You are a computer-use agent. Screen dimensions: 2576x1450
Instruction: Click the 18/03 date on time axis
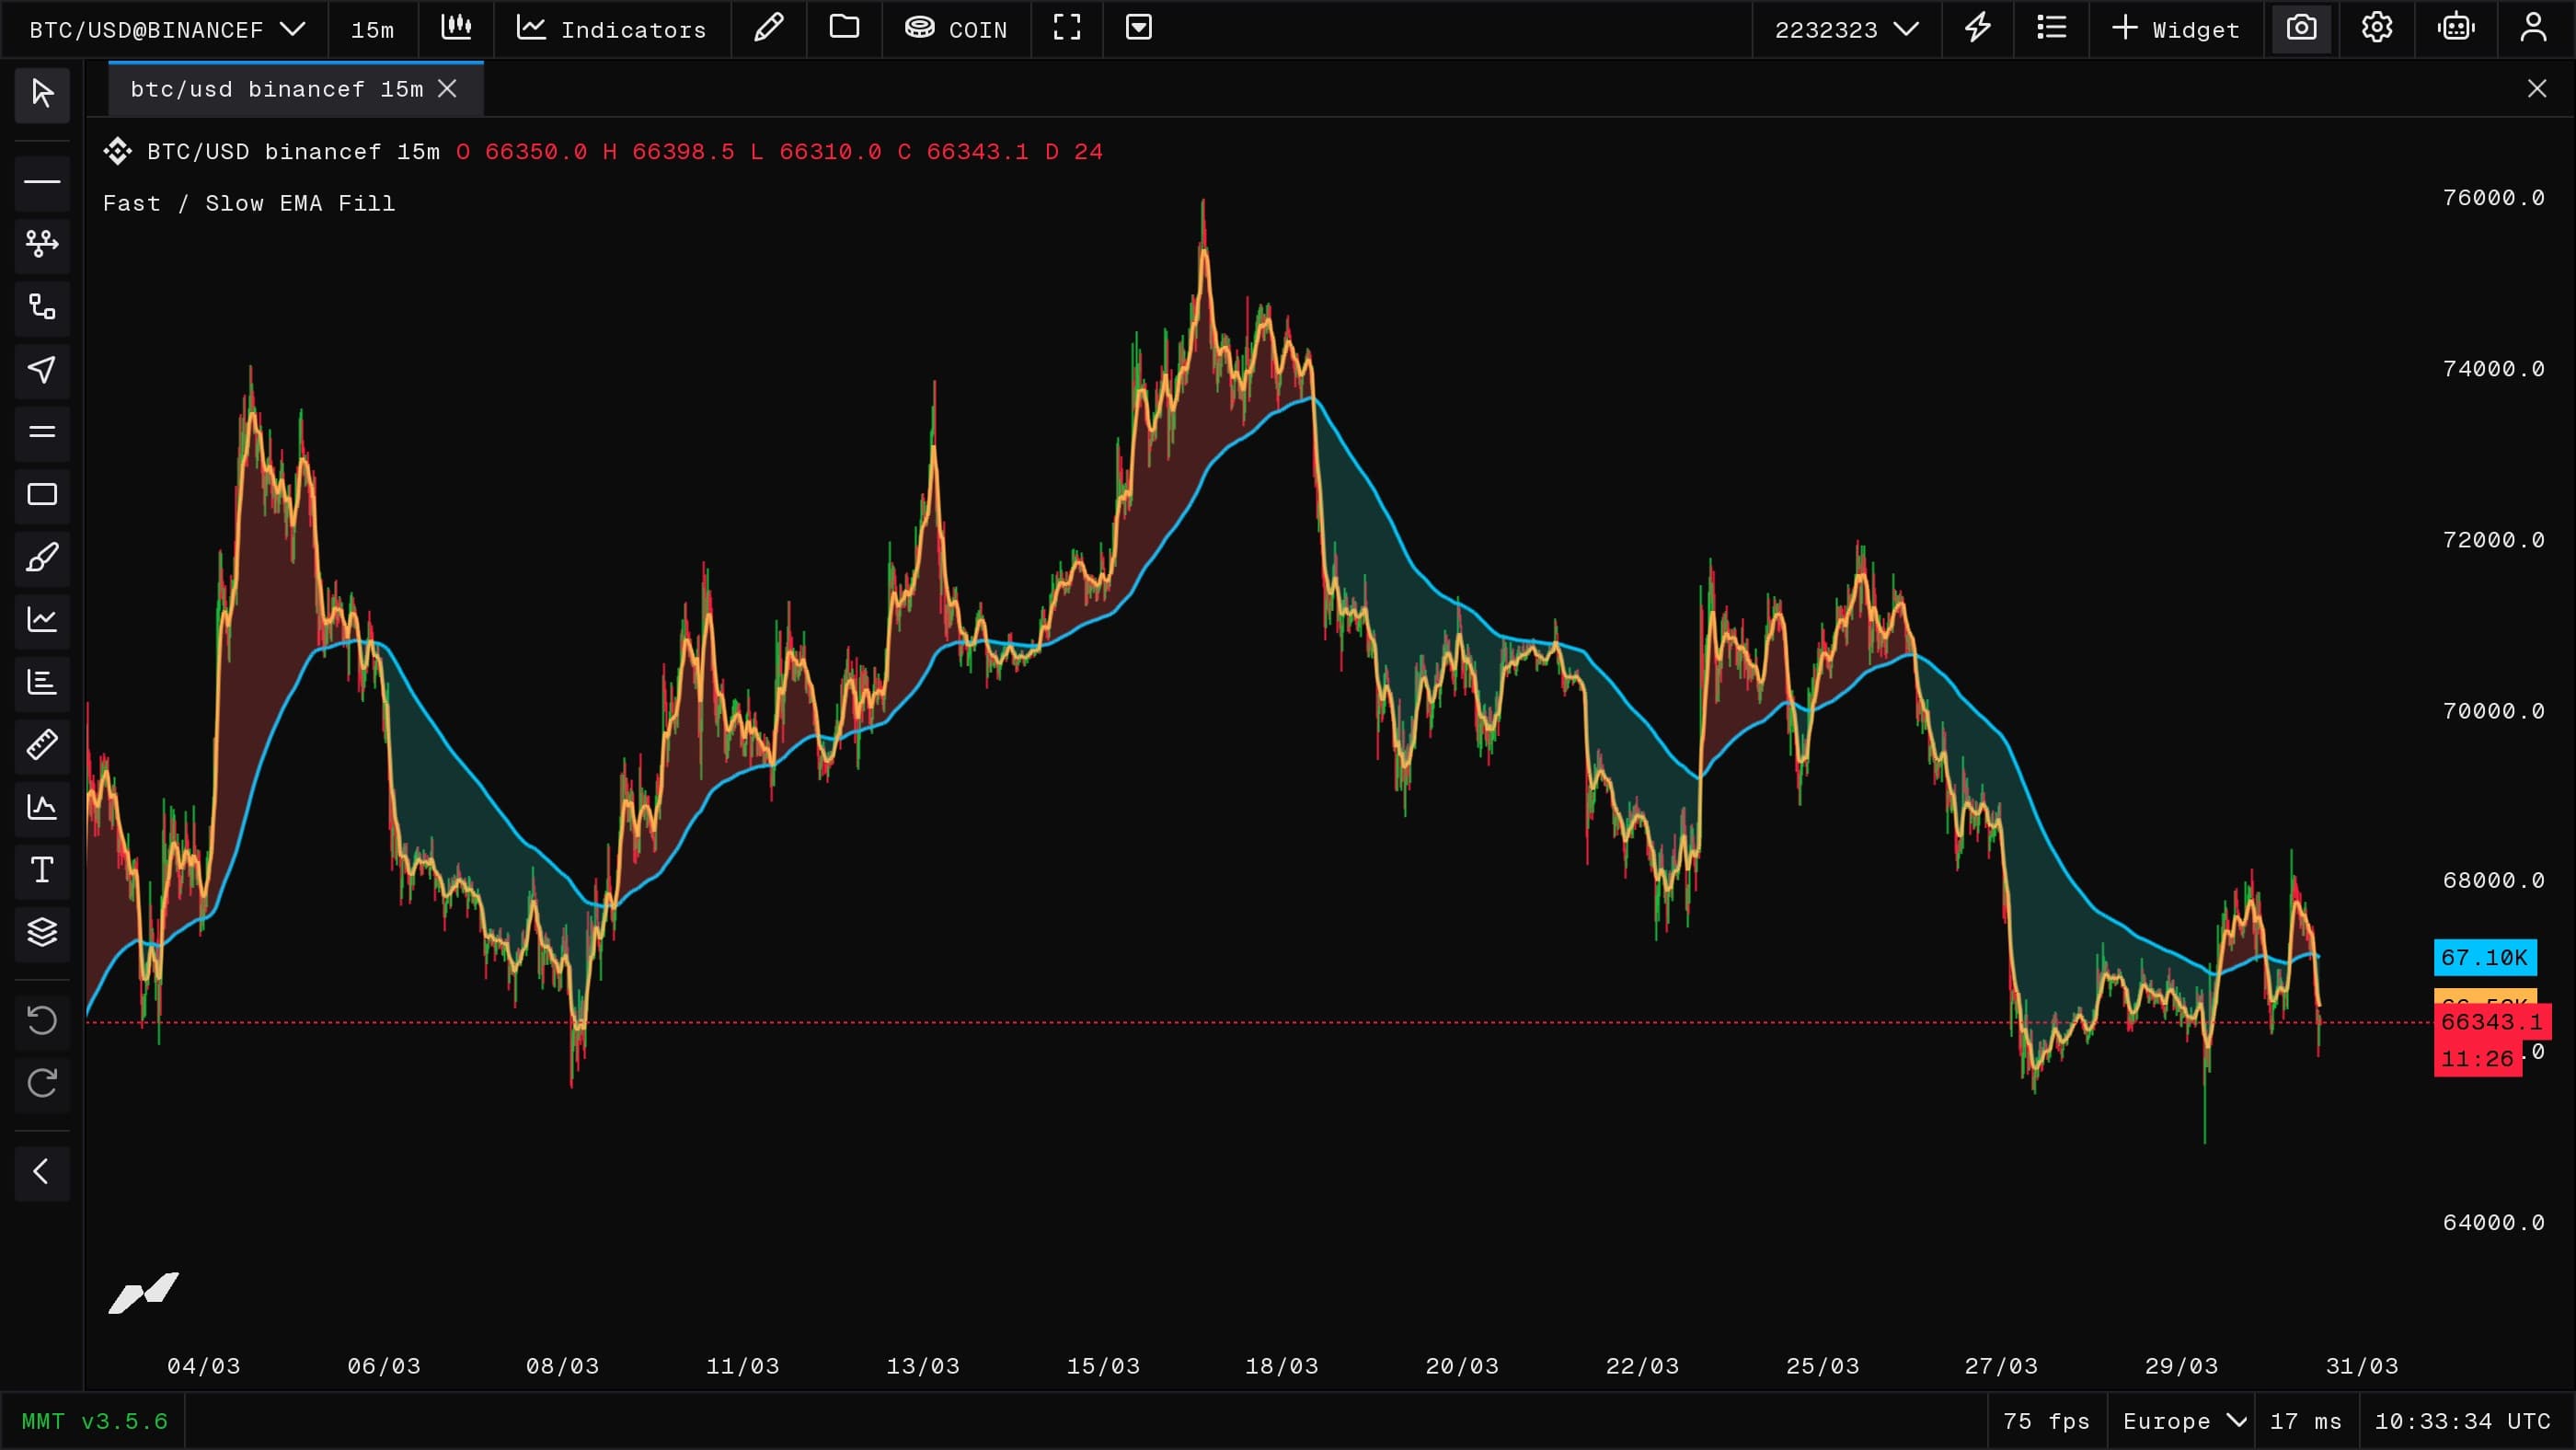pyautogui.click(x=1282, y=1366)
